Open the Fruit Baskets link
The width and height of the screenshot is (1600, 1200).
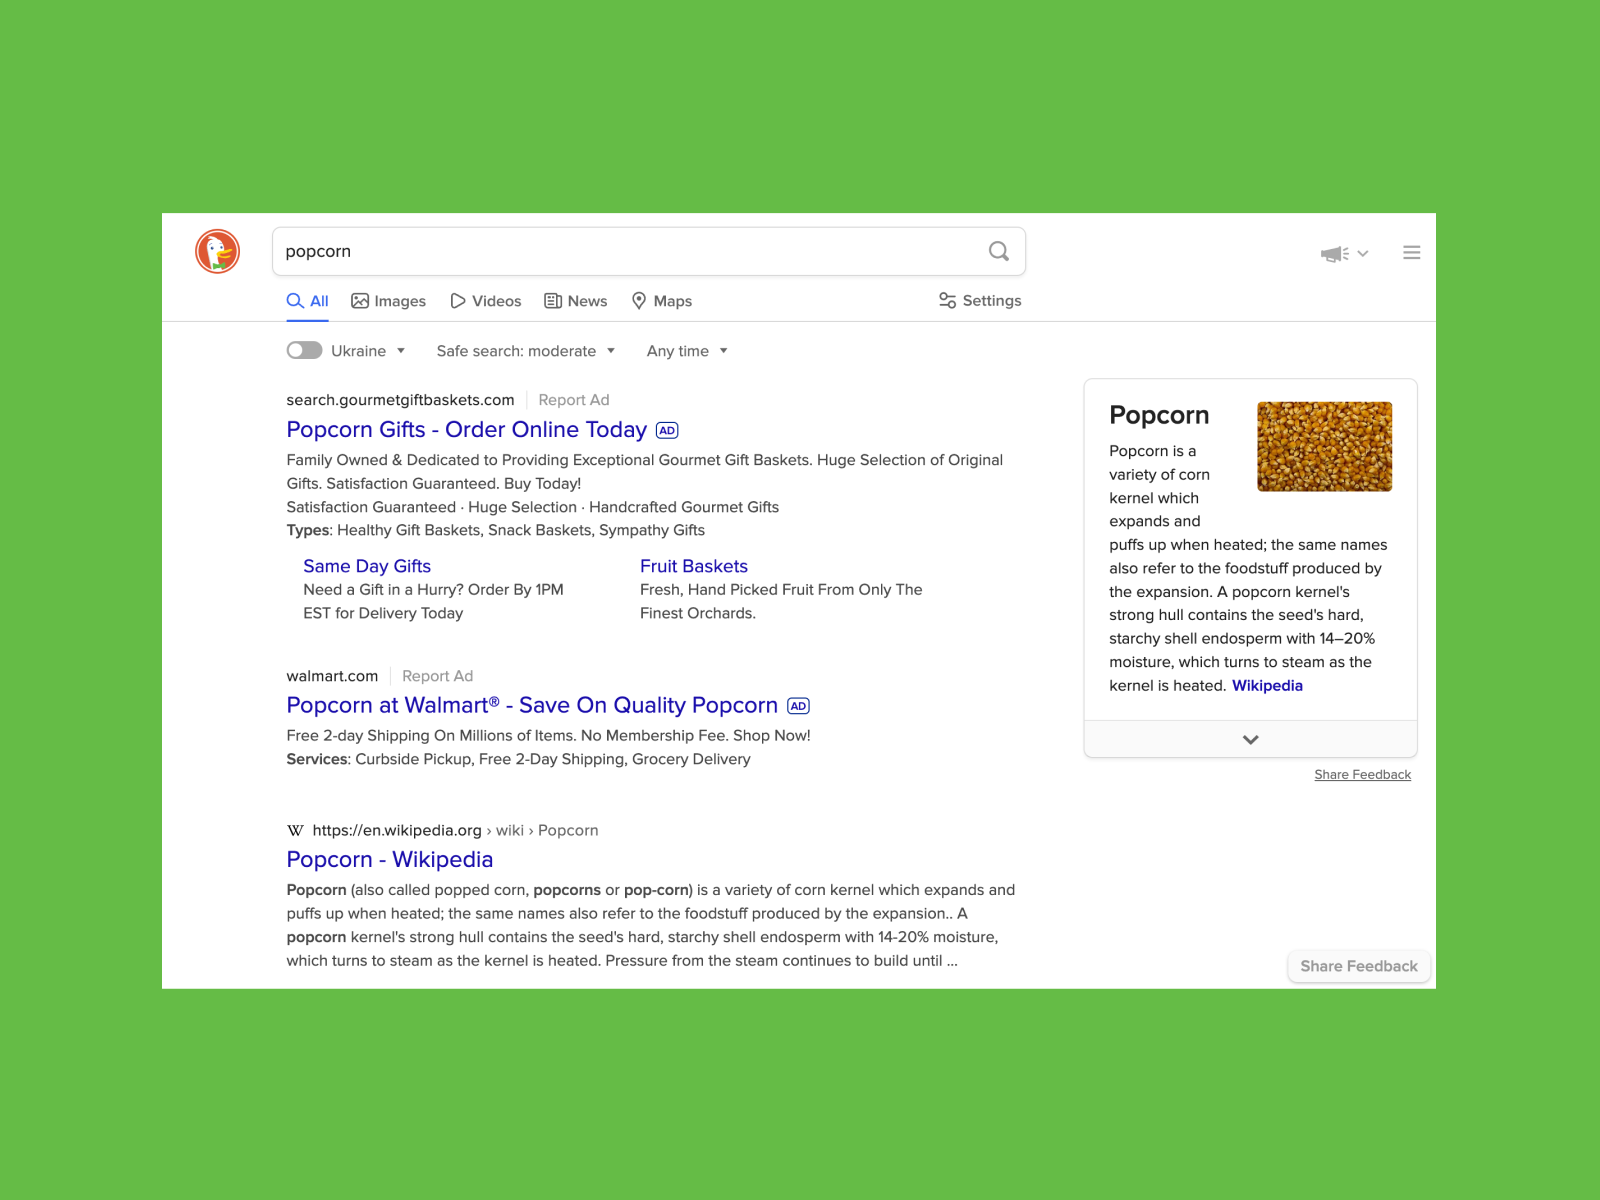pyautogui.click(x=694, y=566)
